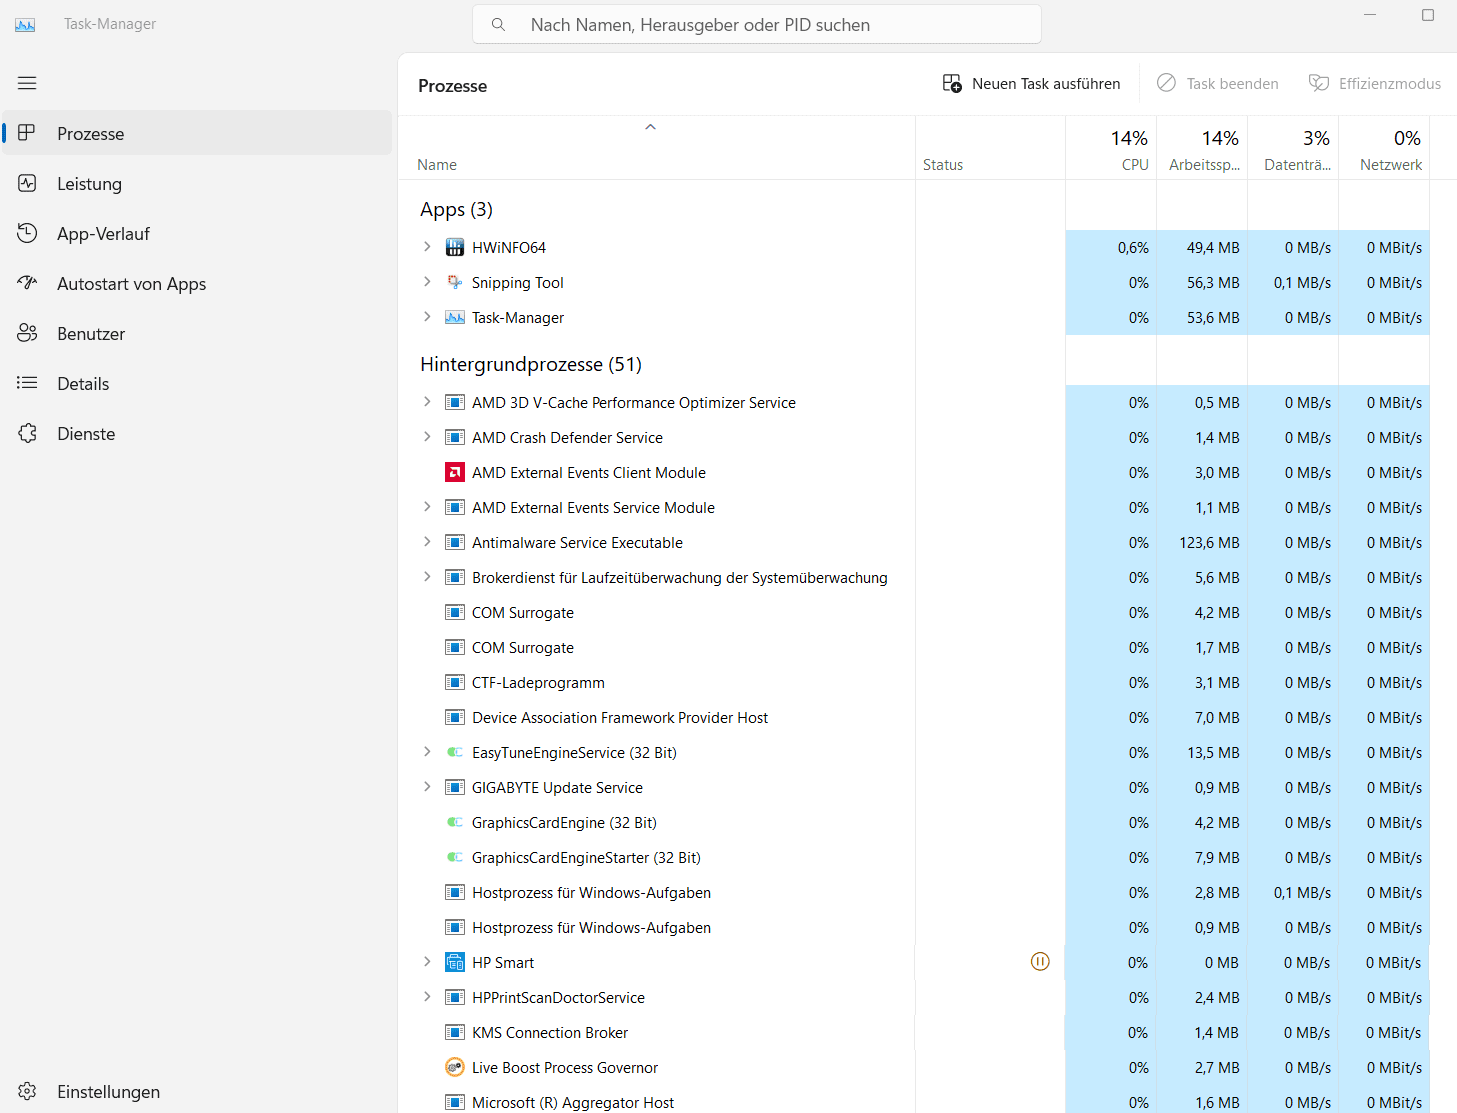Click the Neuen Task ausführen icon
The width and height of the screenshot is (1457, 1113).
[952, 83]
